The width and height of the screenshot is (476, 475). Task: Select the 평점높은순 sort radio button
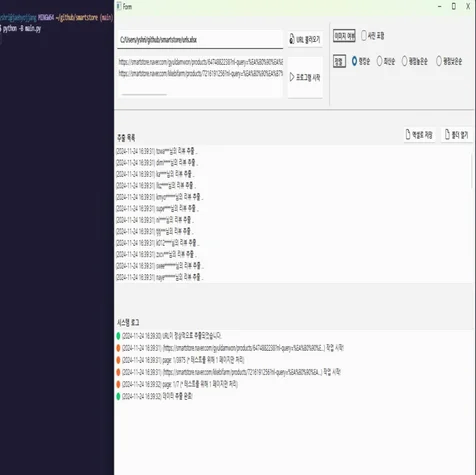tap(404, 61)
